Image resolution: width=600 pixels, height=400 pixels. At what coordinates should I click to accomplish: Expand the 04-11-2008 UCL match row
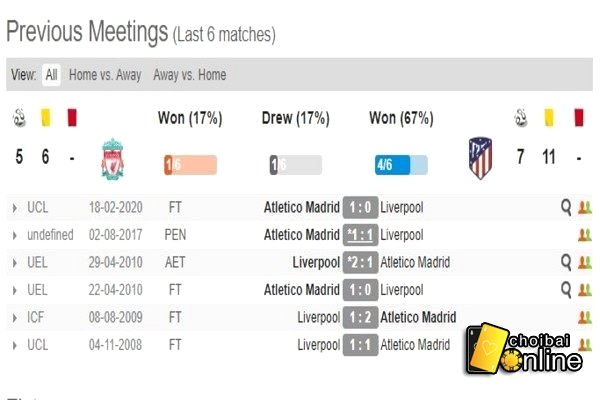15,345
